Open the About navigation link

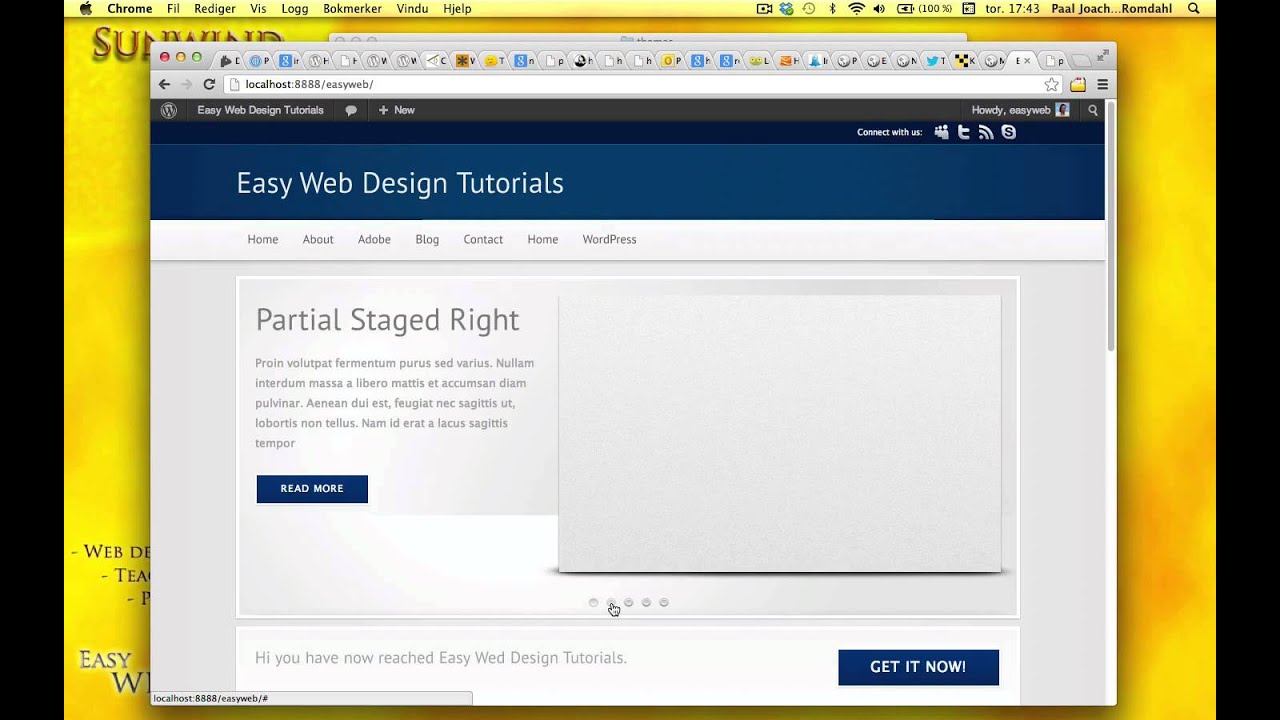318,239
